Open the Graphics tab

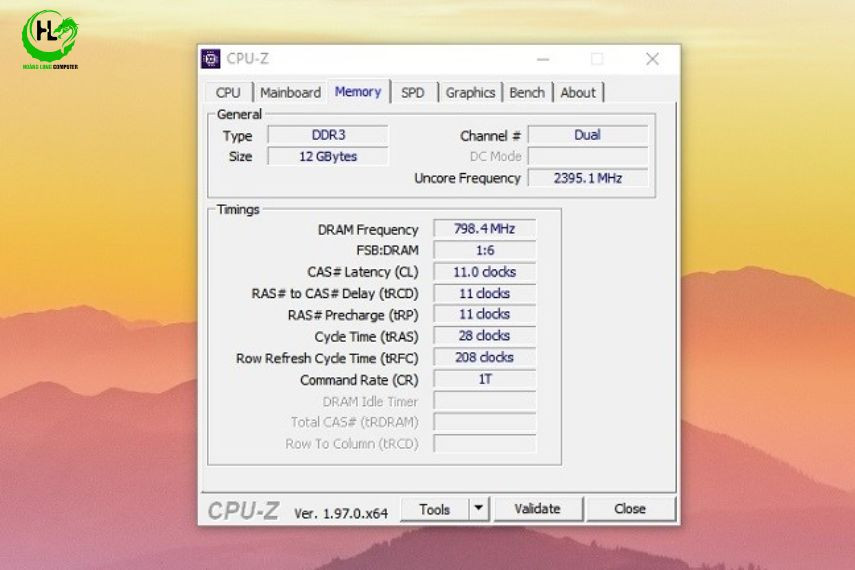tap(470, 93)
